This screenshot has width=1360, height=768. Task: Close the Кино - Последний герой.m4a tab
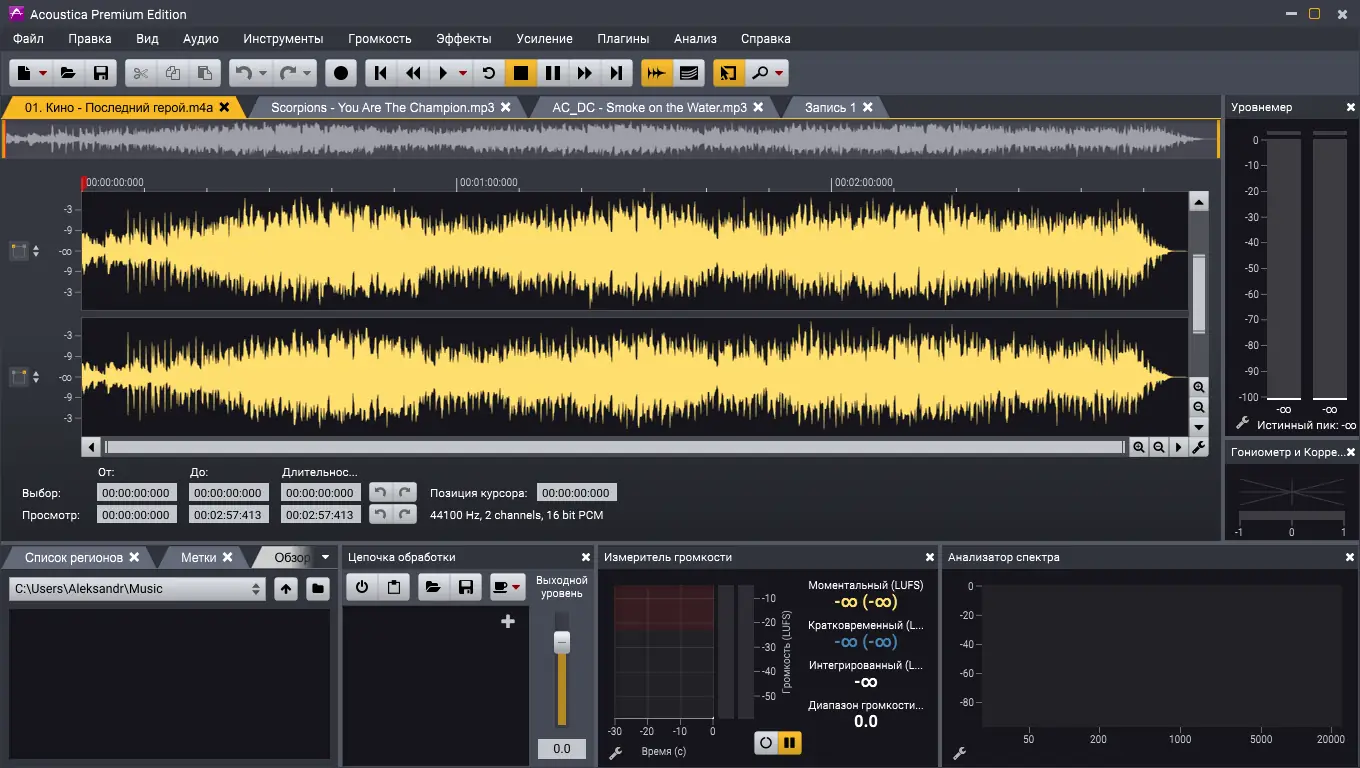coord(225,107)
